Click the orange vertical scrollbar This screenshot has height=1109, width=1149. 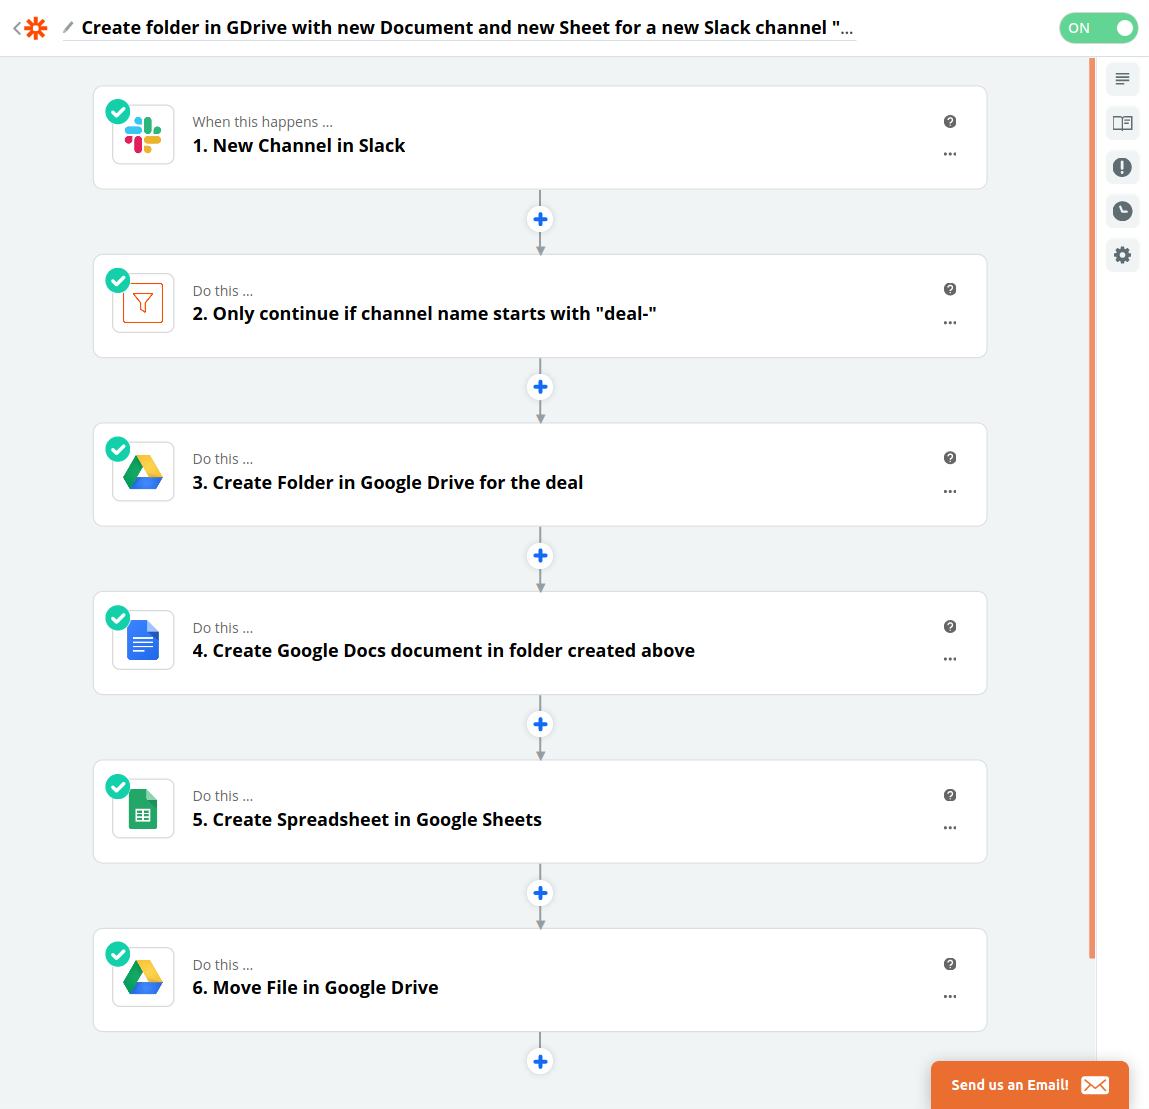(1092, 500)
